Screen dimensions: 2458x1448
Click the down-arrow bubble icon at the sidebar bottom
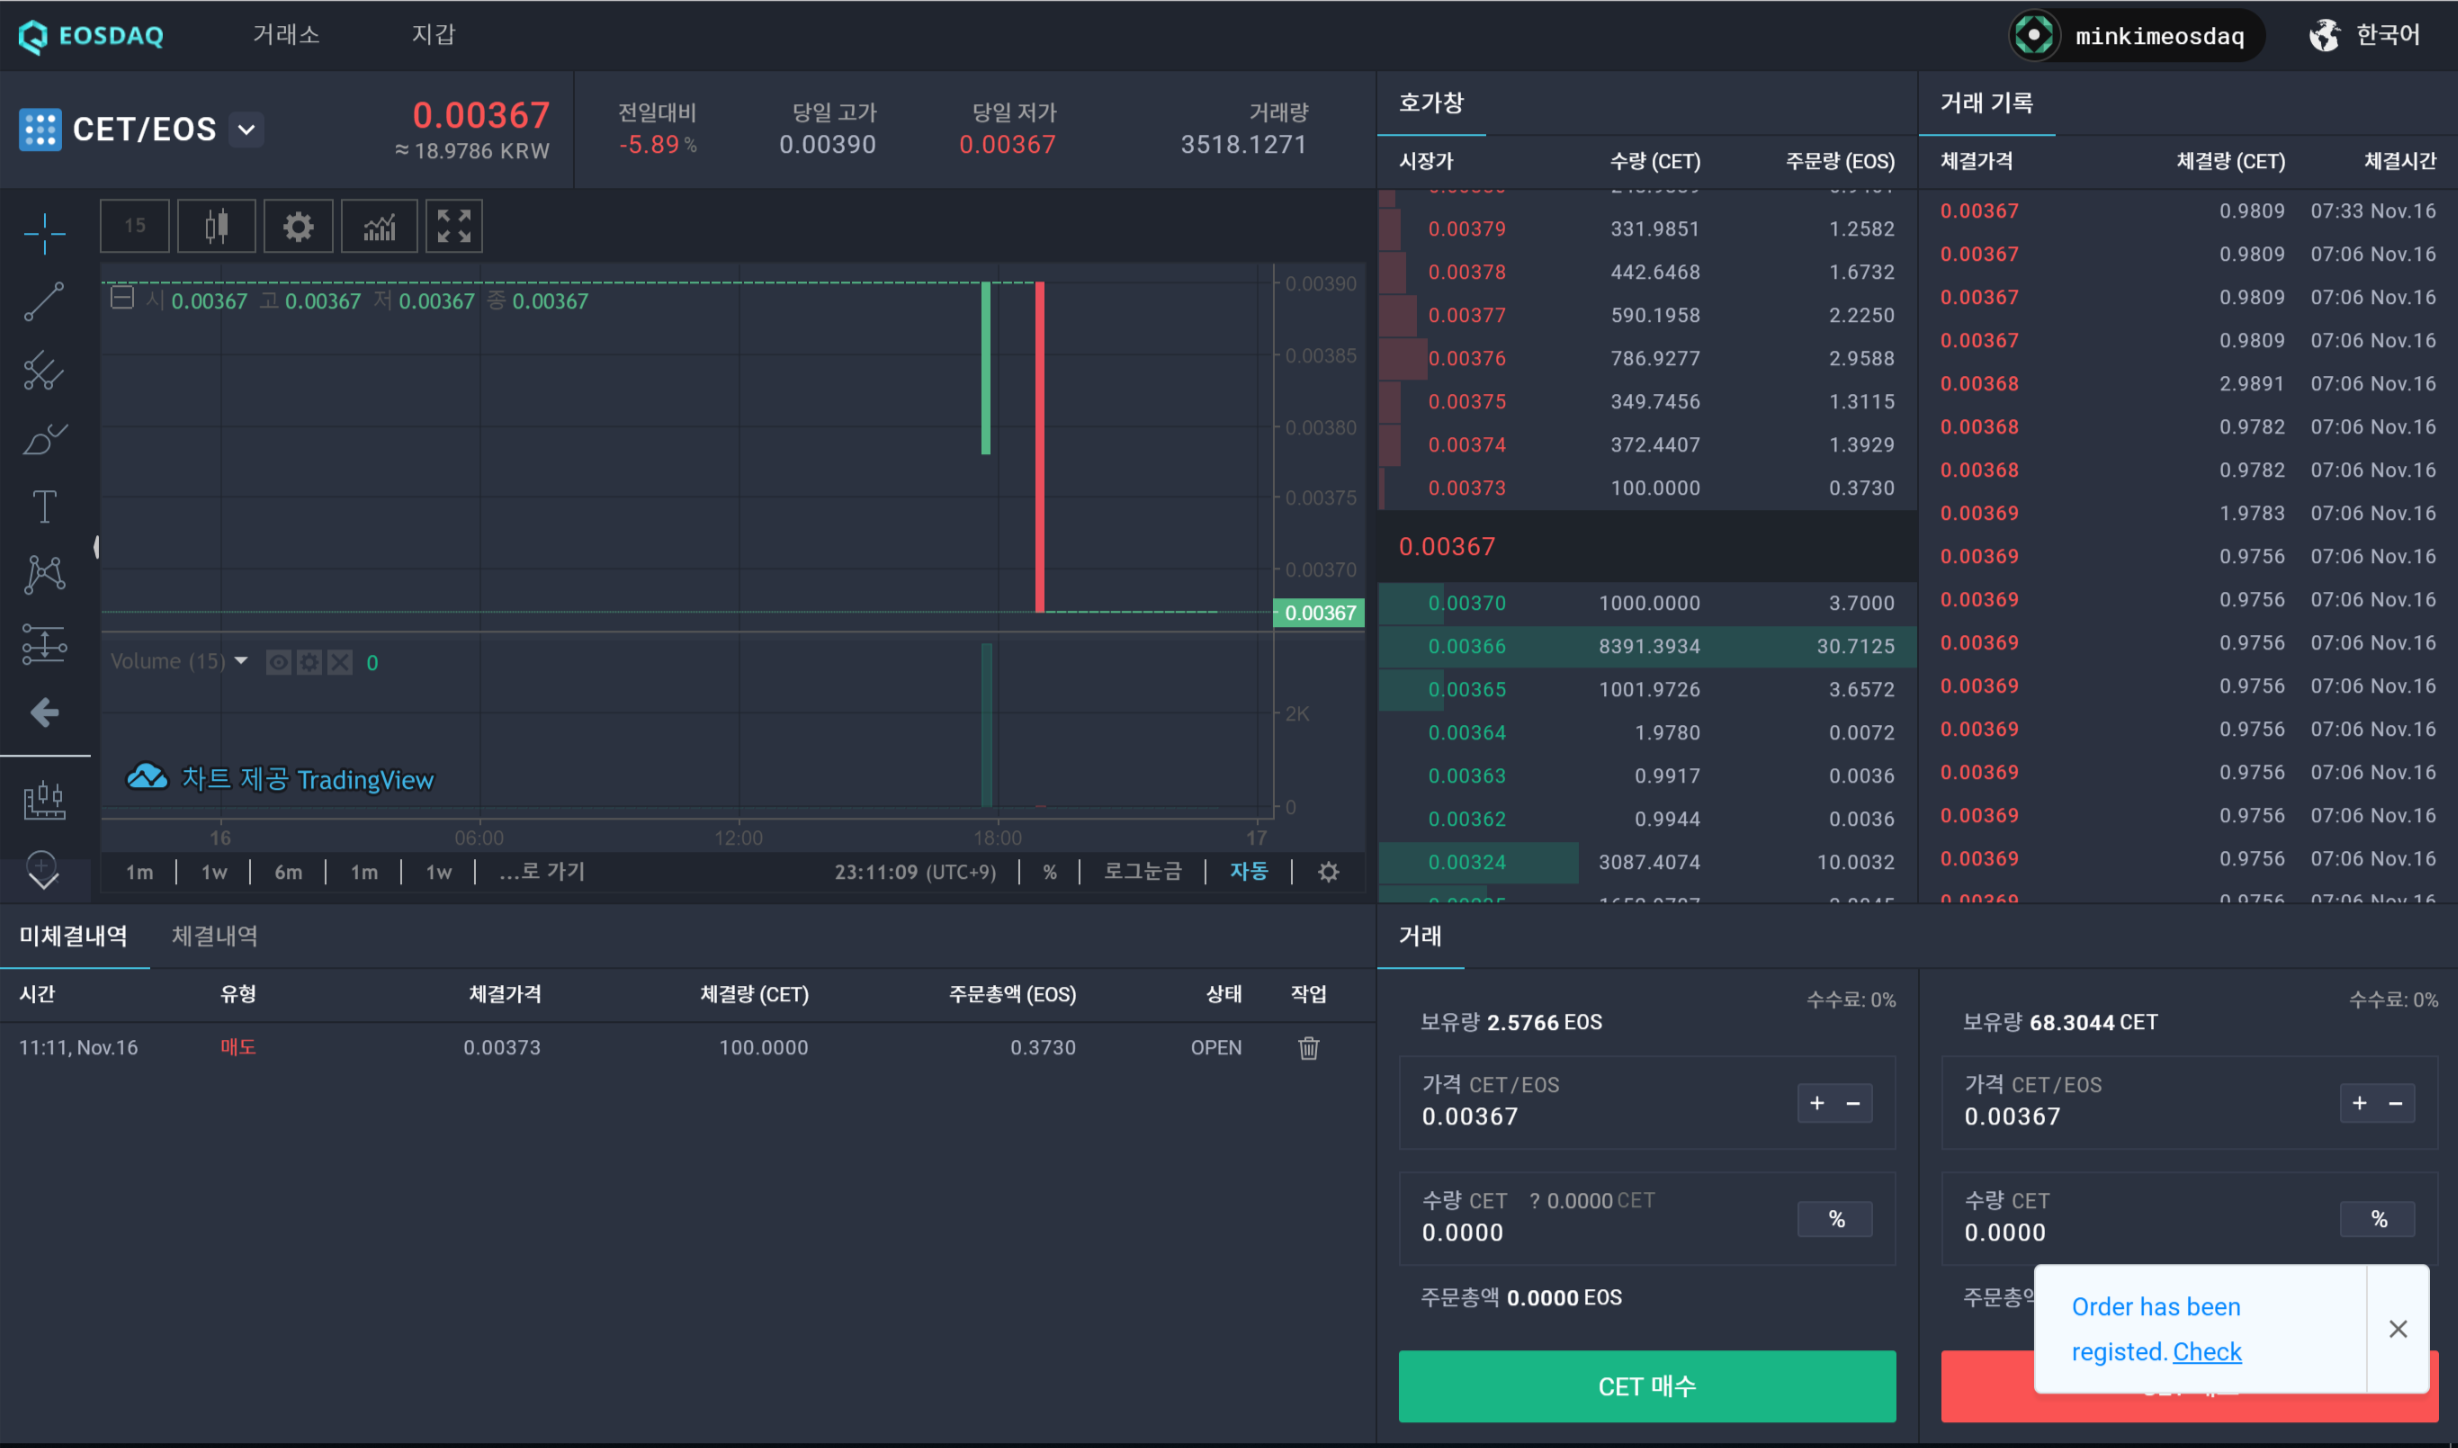(x=44, y=870)
